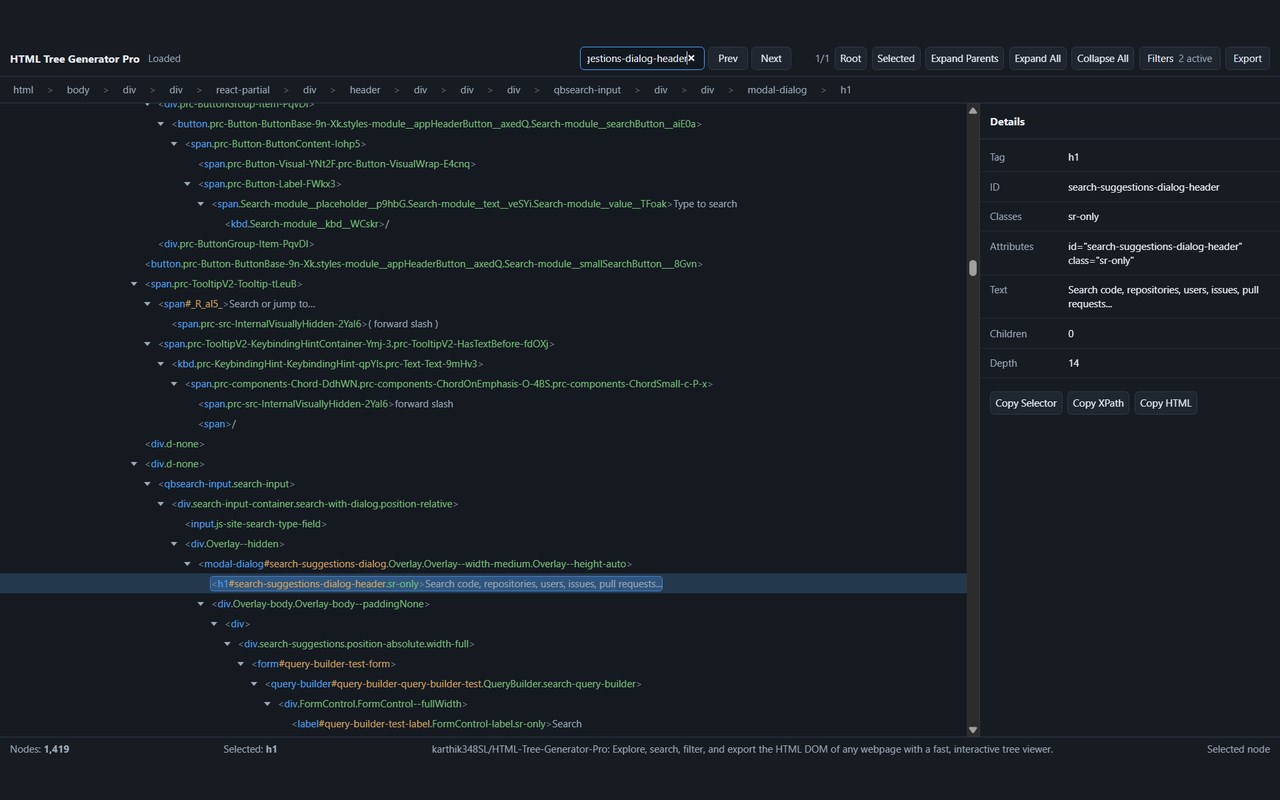The width and height of the screenshot is (1280, 800).
Task: Collapse span.prc-components-Chord node
Action: point(174,384)
